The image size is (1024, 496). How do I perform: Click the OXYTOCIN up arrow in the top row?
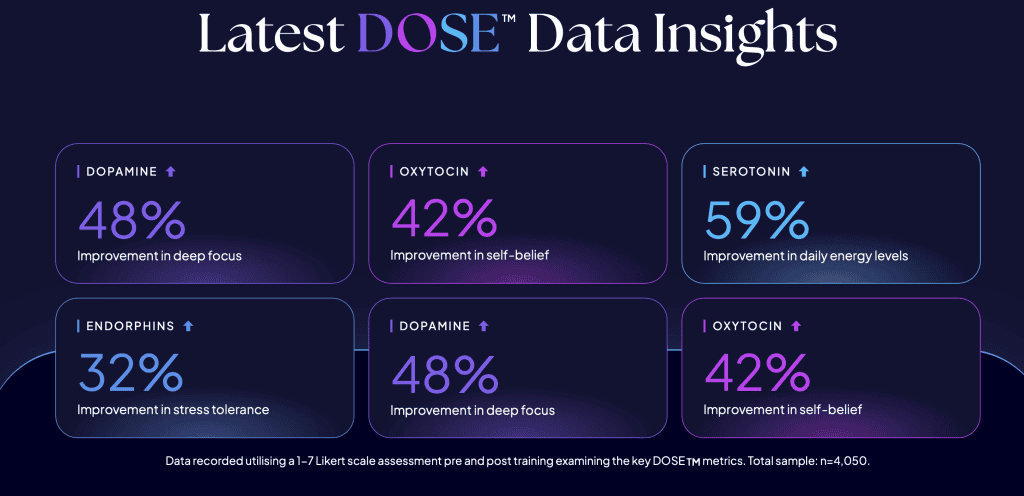(483, 172)
